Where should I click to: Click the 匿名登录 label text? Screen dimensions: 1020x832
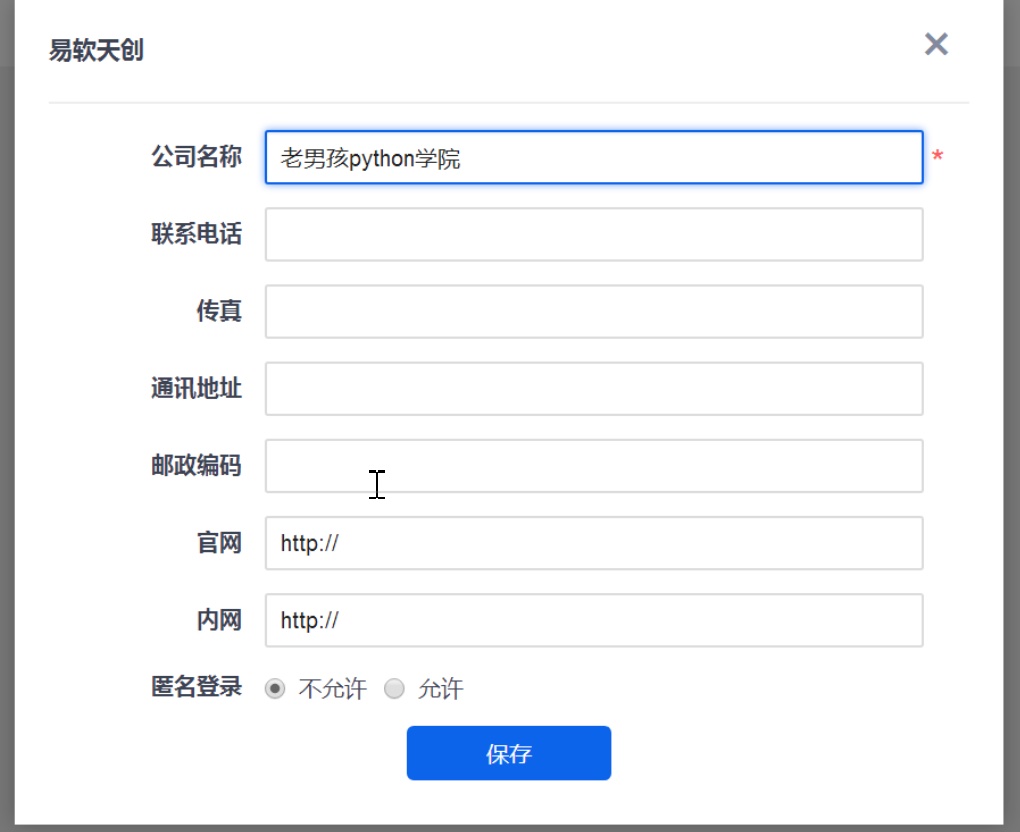pos(196,687)
